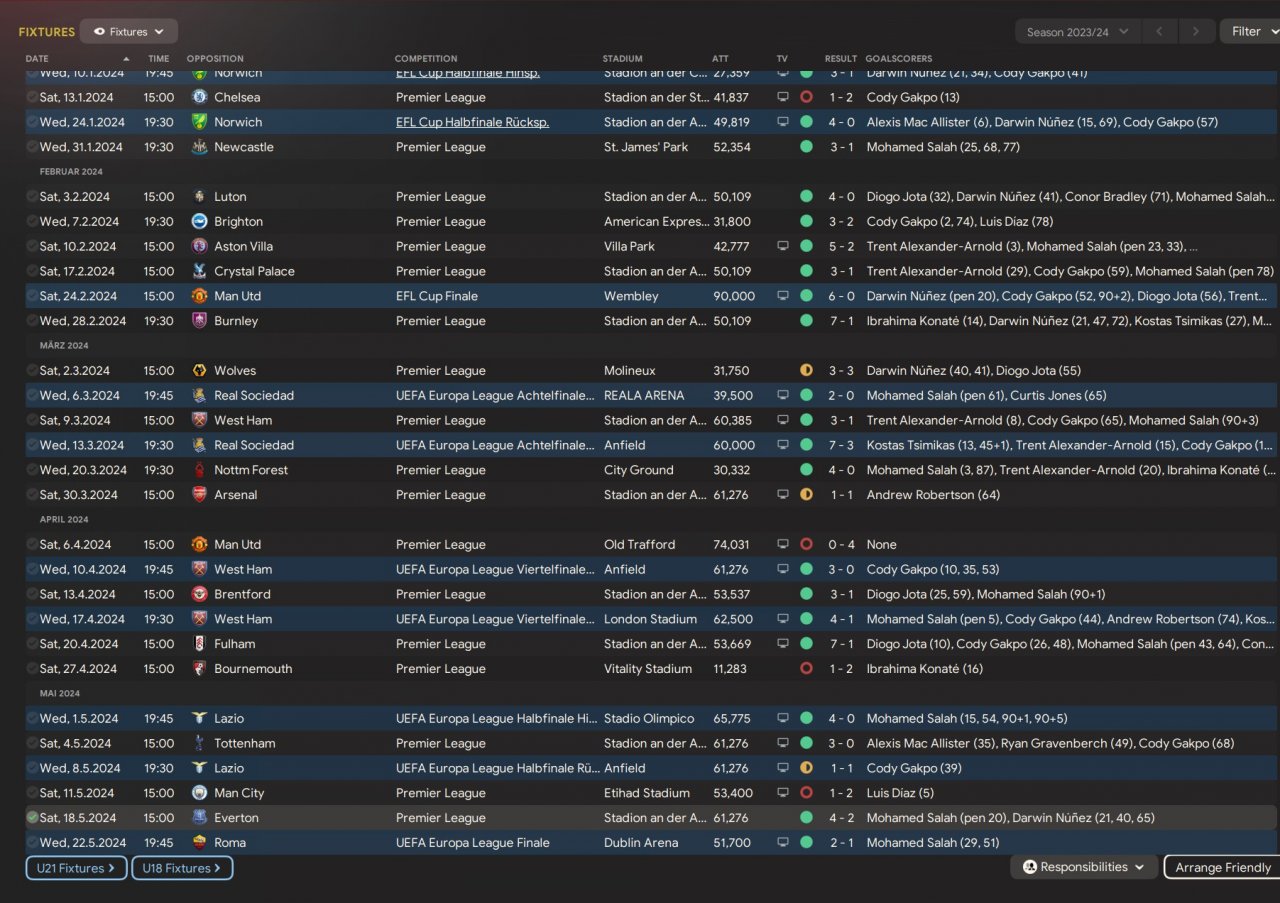Screen dimensions: 1280x903
Task: Open the U21 Fixtures page
Action: (76, 868)
